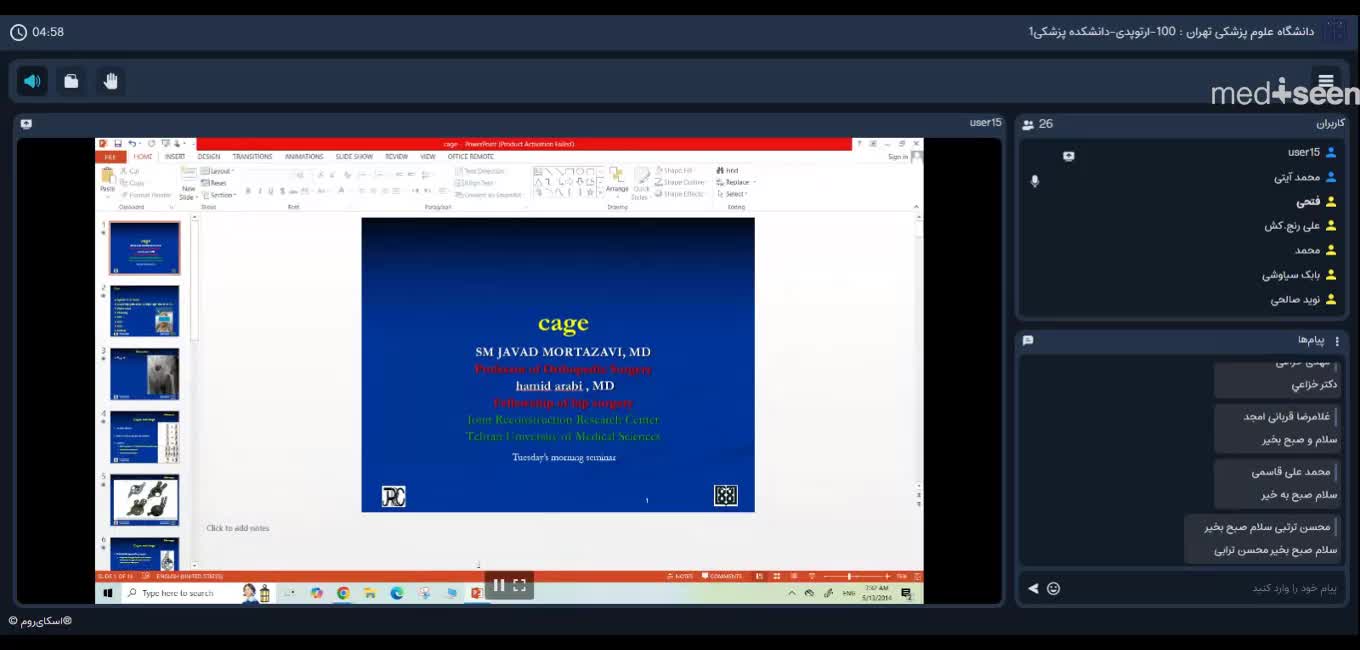Click the users group icon showing 26
1360x650 pixels.
(x=1028, y=124)
